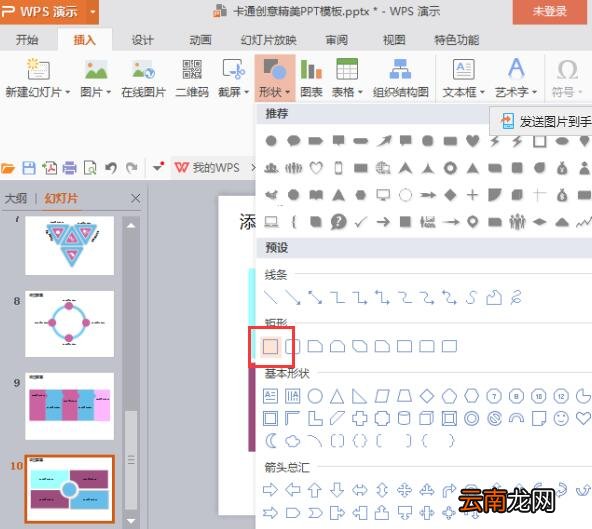Click slide panel scrollbar up arrow
The width and height of the screenshot is (592, 529).
(x=131, y=225)
